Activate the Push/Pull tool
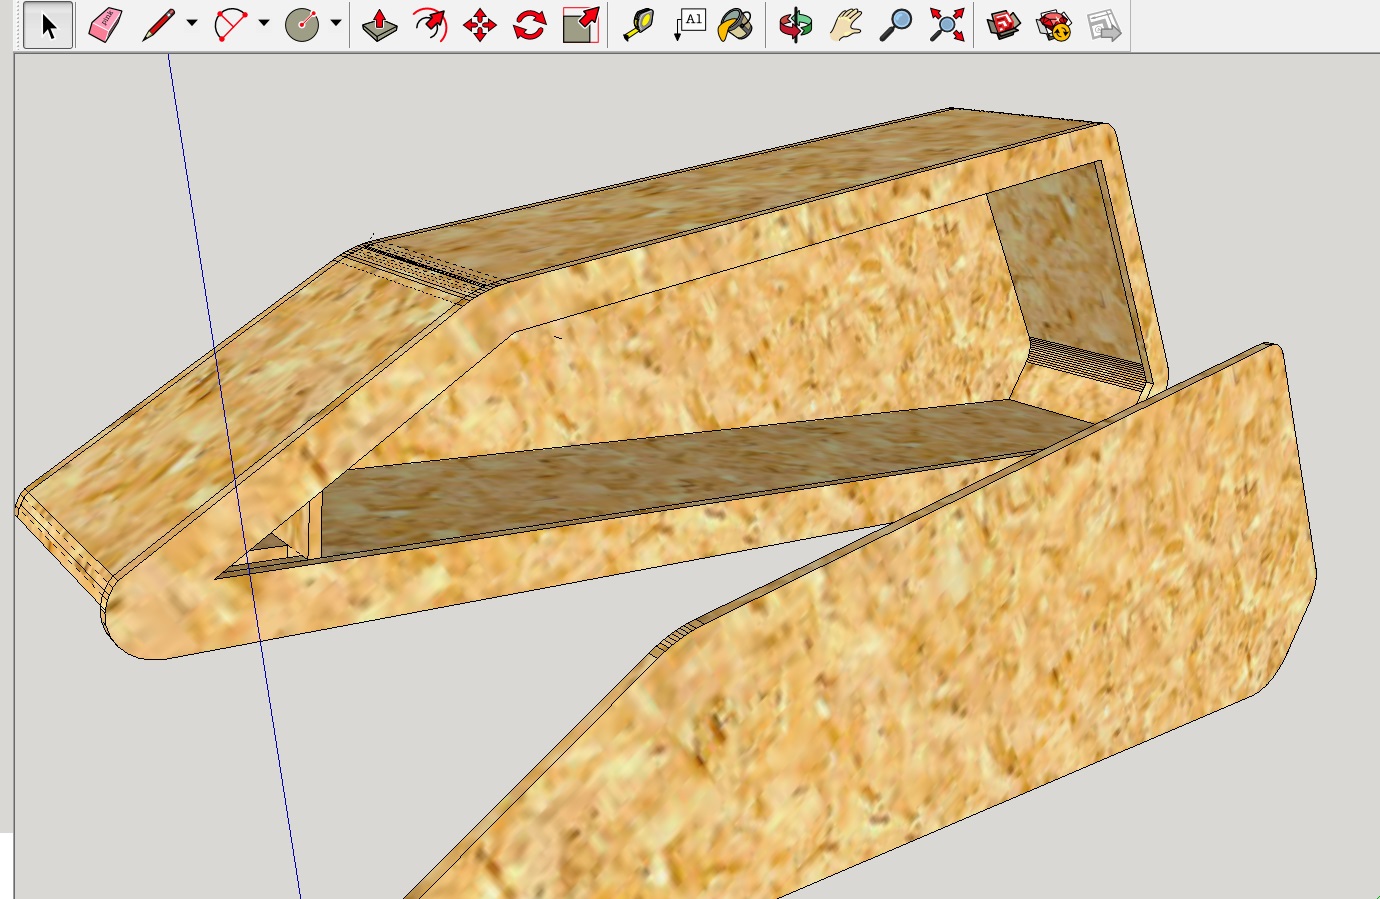 pos(380,25)
